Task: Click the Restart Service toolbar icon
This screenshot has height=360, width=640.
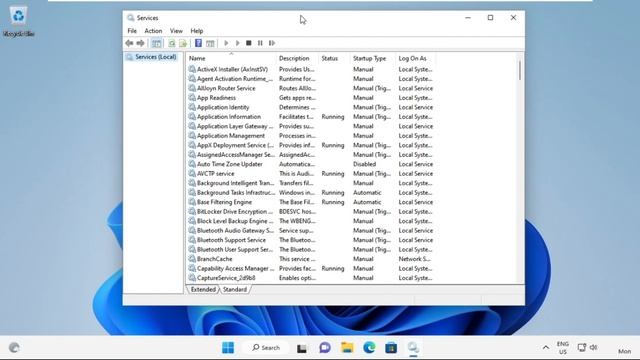Action: click(272, 43)
